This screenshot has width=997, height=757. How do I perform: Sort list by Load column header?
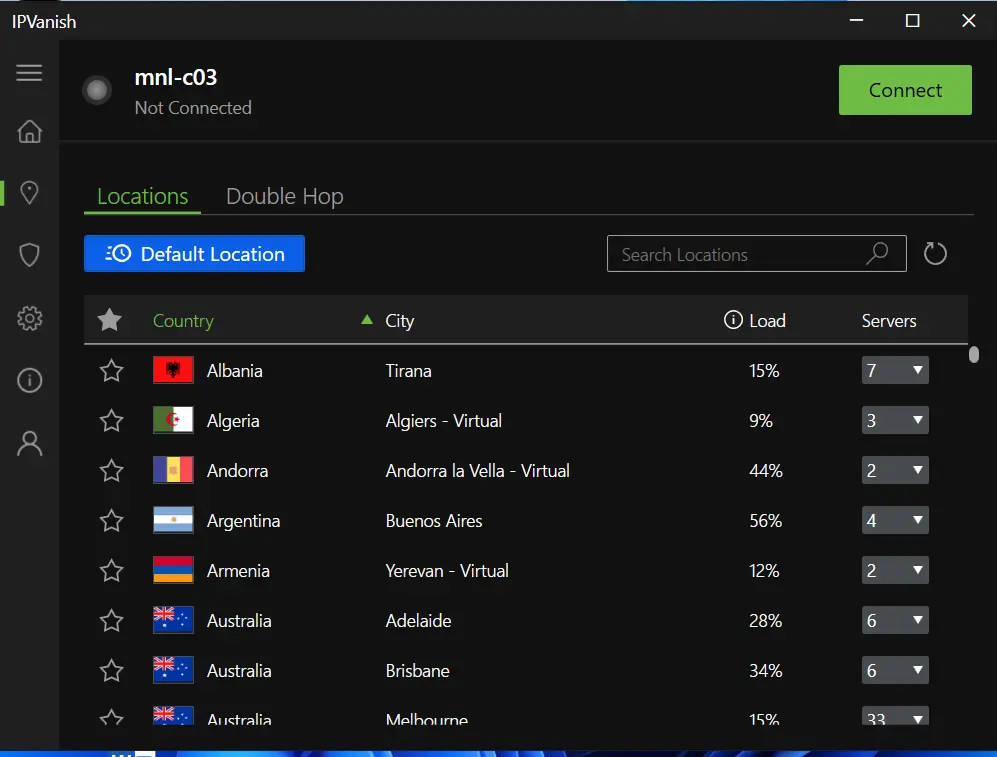767,321
